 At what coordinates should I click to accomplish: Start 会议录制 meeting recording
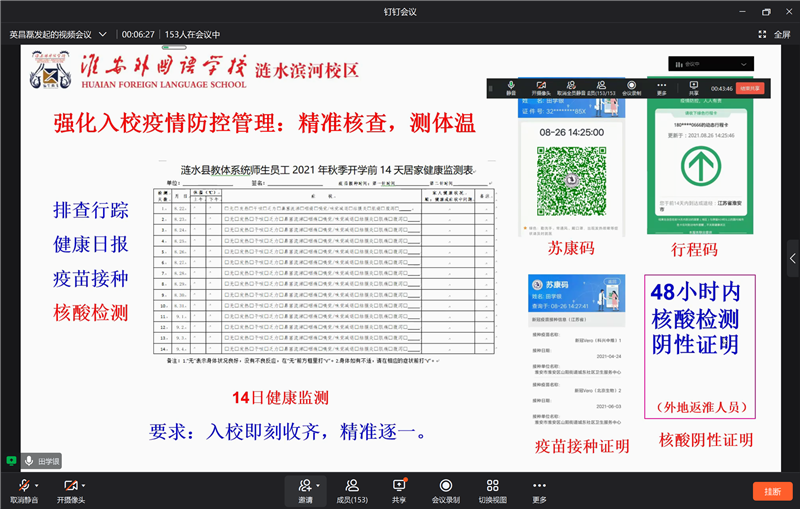click(x=446, y=485)
